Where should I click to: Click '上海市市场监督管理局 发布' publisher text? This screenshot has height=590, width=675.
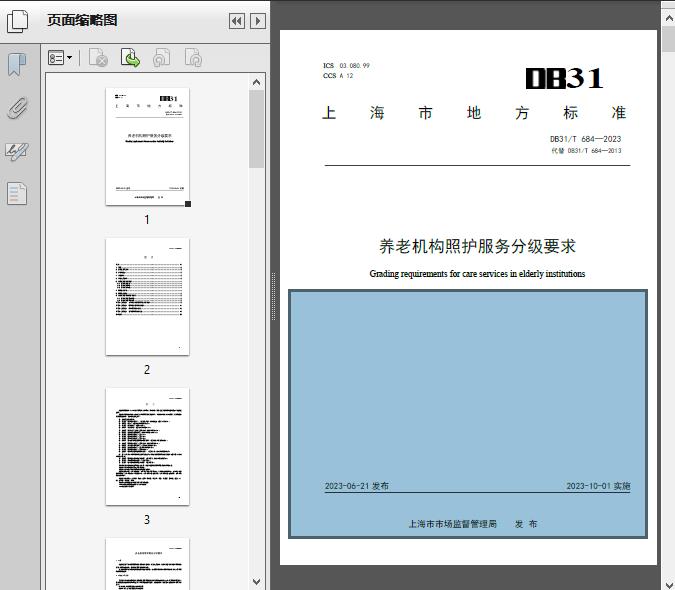point(473,524)
